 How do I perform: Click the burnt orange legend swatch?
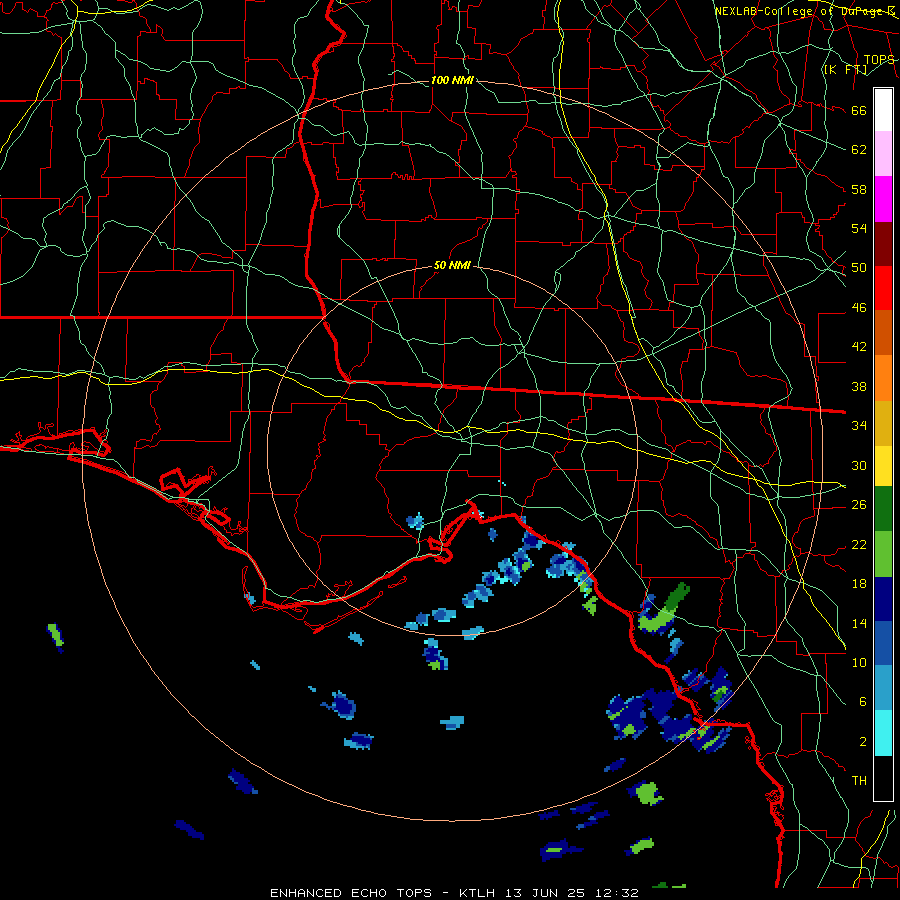coord(883,332)
